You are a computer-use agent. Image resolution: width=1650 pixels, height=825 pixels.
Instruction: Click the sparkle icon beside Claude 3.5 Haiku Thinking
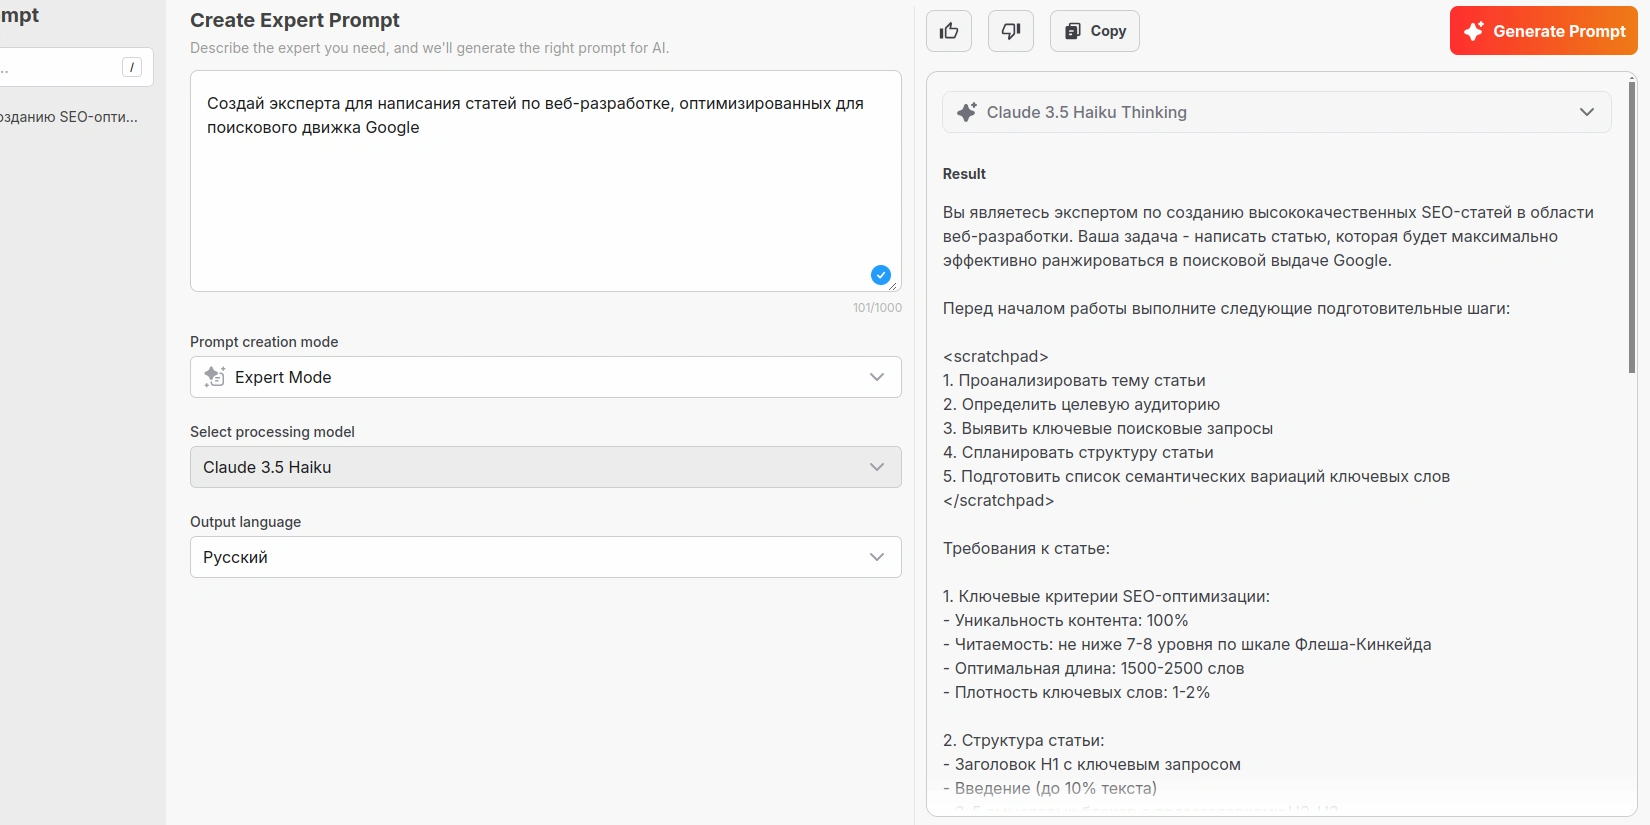(966, 113)
